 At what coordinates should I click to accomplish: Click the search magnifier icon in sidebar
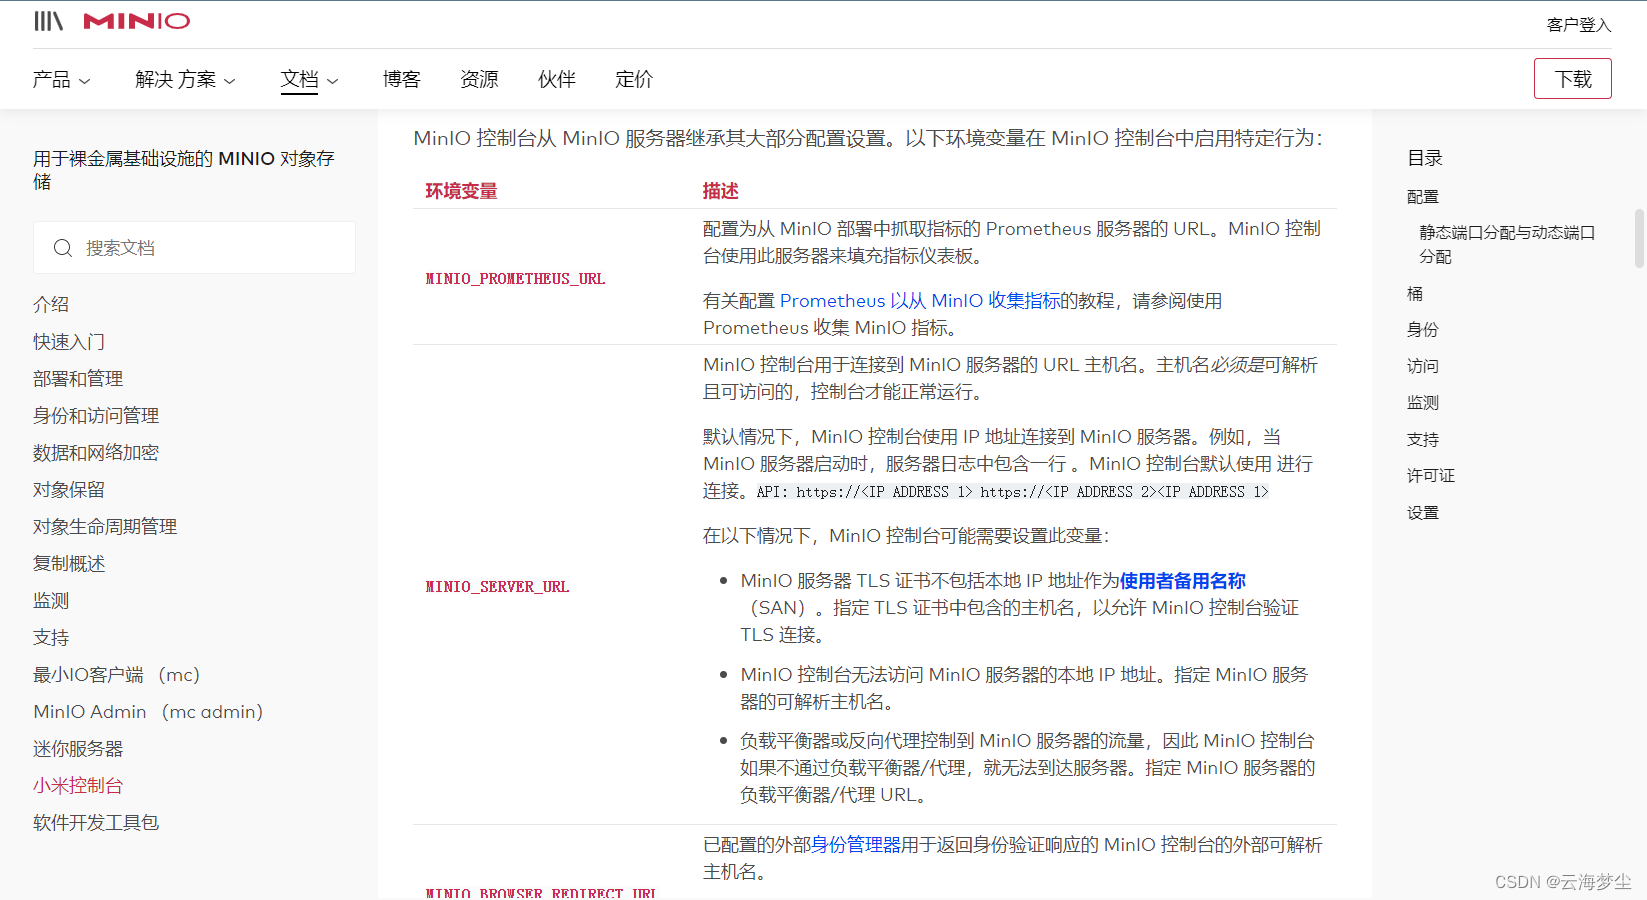tap(63, 248)
